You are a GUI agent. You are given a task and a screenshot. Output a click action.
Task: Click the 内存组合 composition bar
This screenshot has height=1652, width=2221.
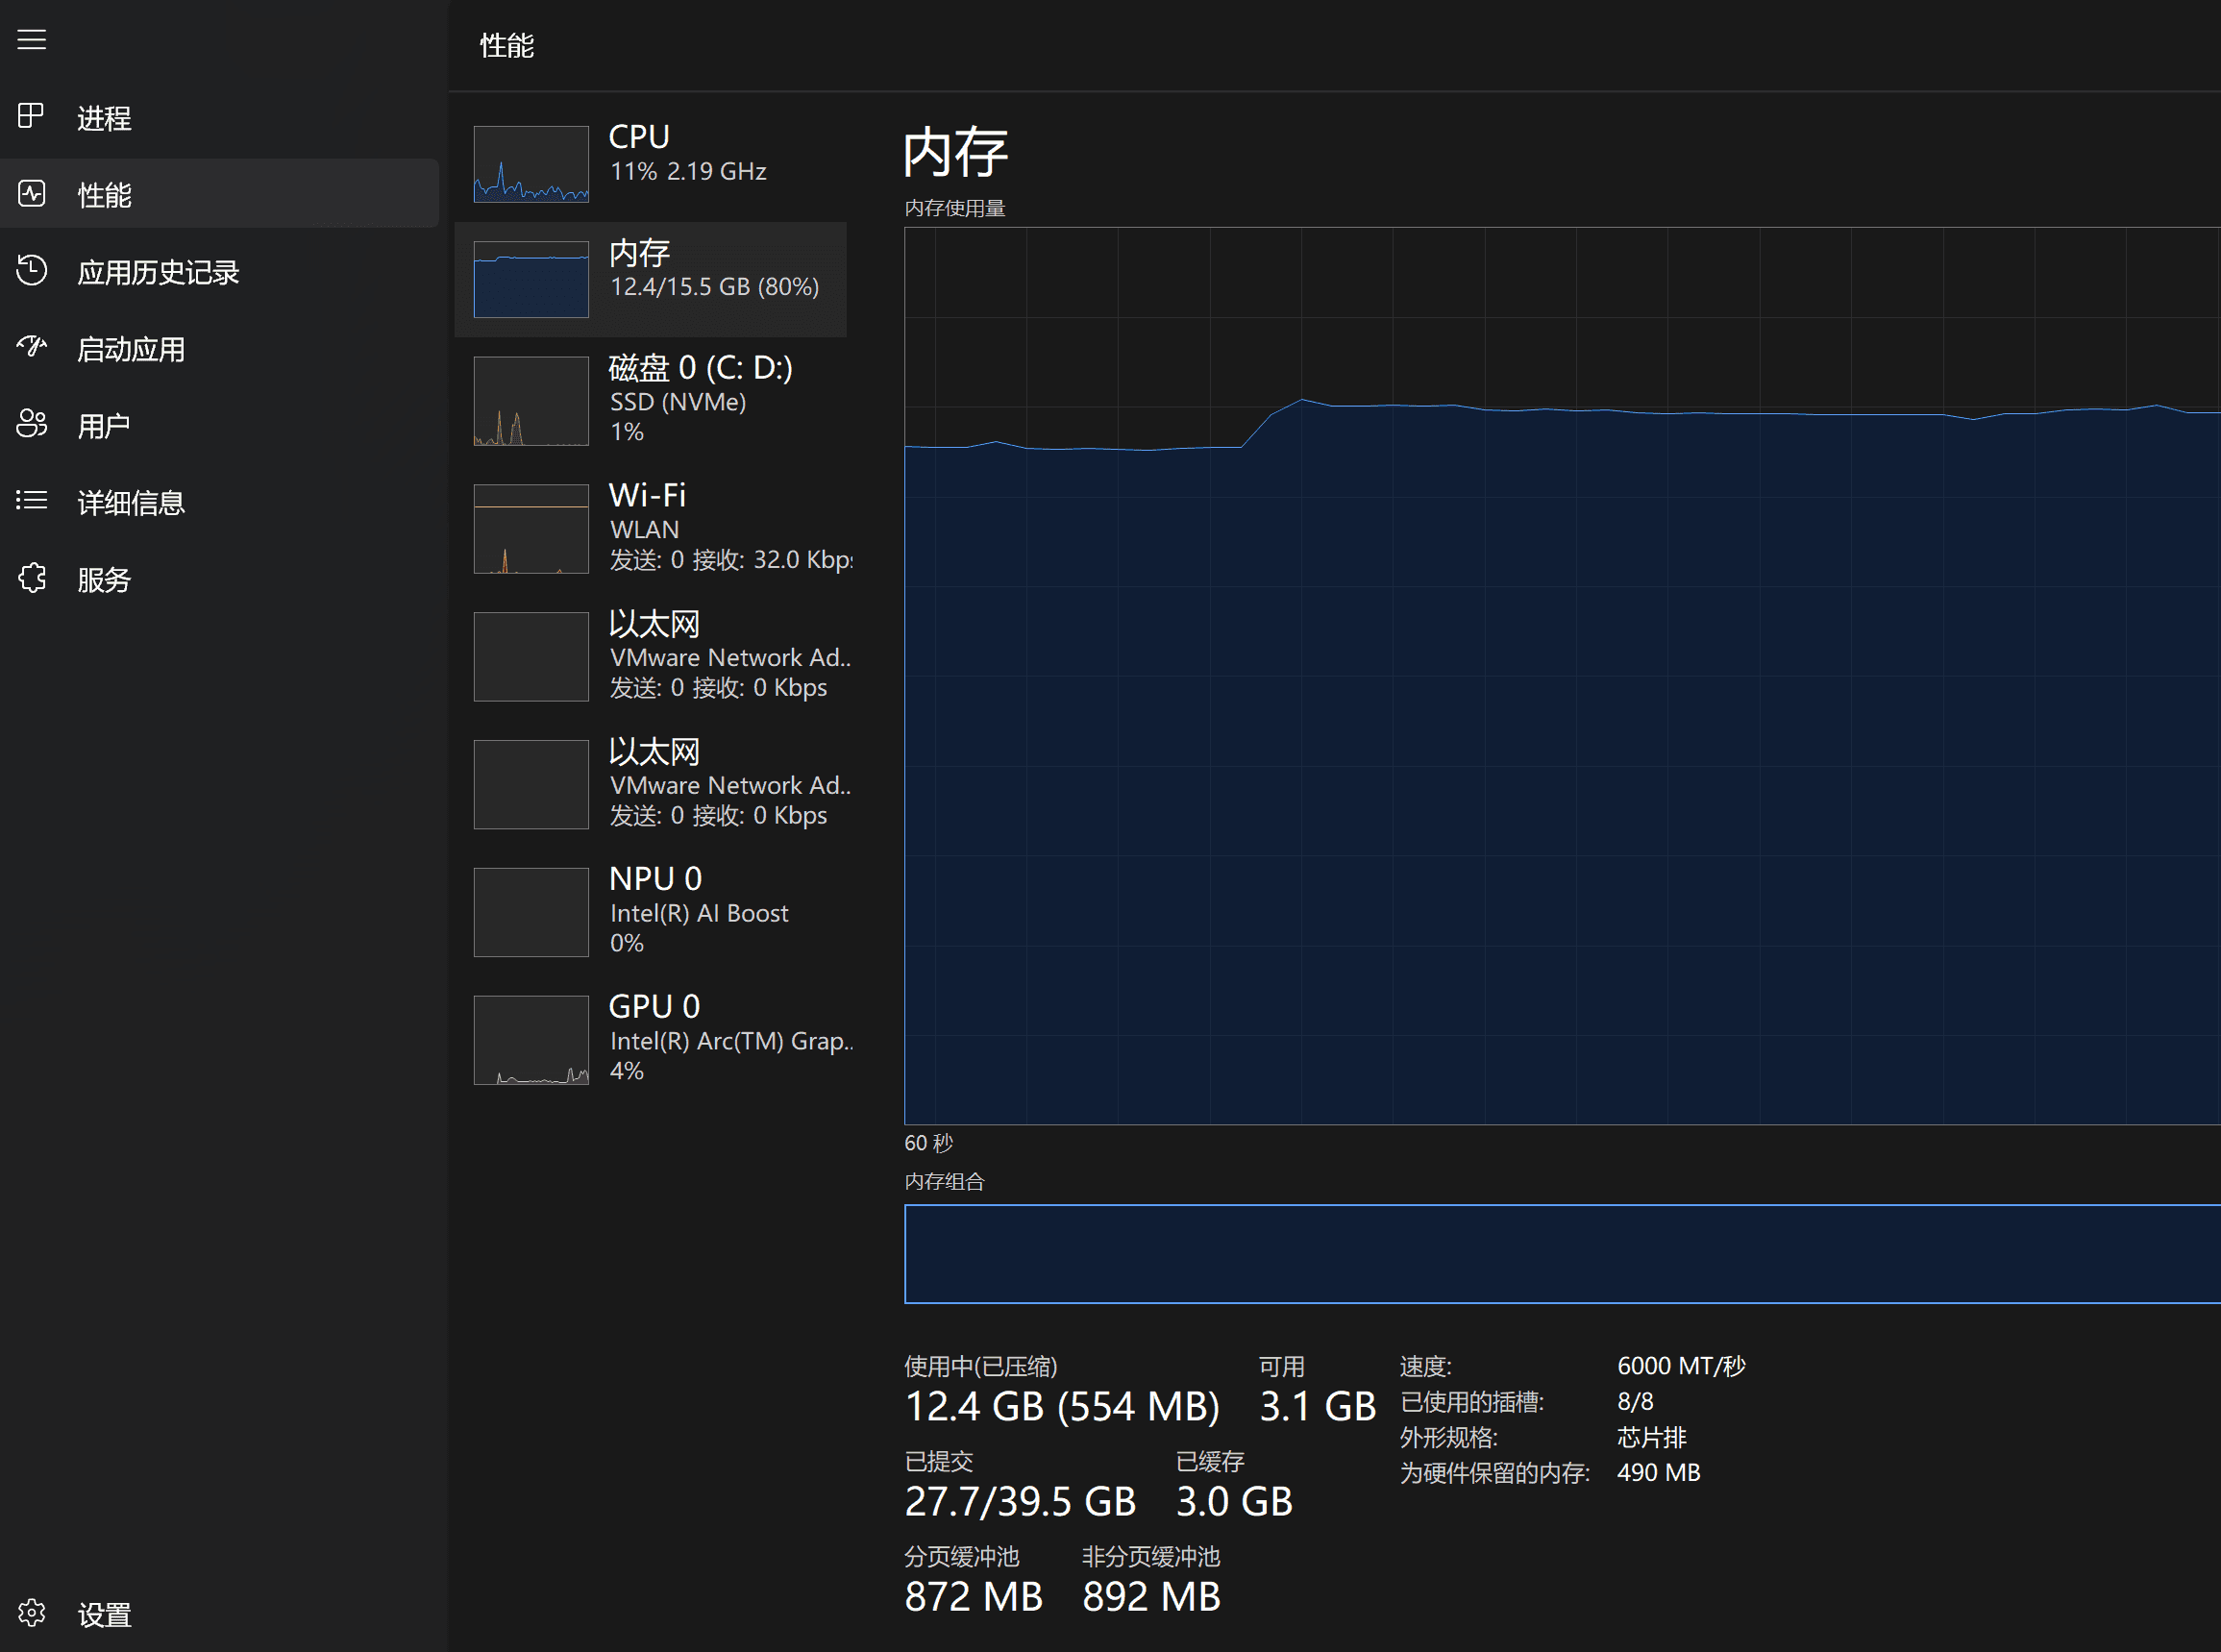1562,1254
